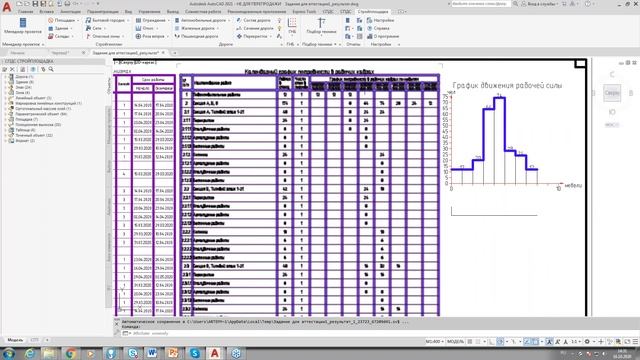This screenshot has height=360, width=640.
Task: Open the О программе tool
Action: point(383,36)
